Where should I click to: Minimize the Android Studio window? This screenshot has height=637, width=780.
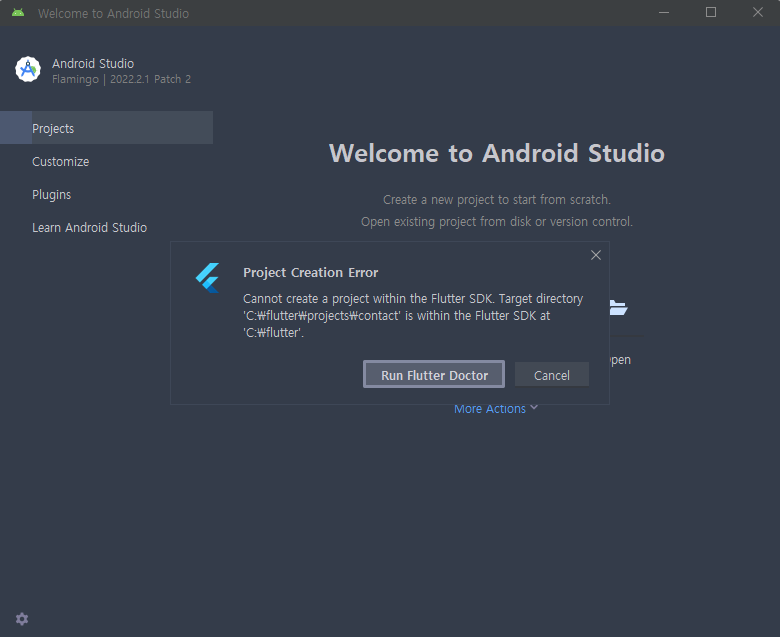tap(664, 12)
